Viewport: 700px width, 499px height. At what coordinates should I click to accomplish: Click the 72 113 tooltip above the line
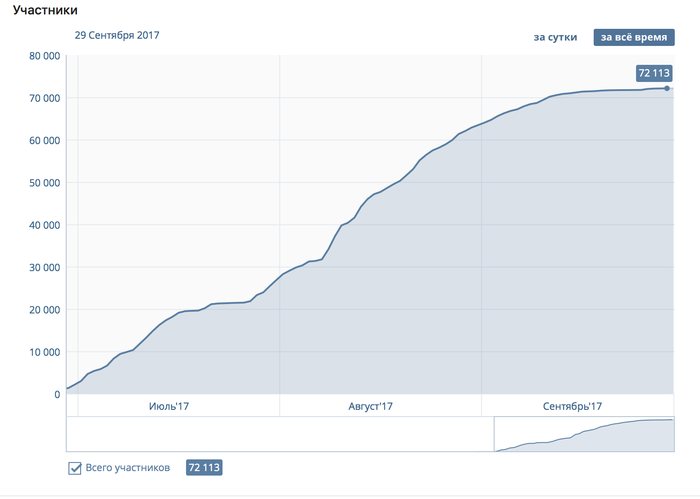coord(653,73)
